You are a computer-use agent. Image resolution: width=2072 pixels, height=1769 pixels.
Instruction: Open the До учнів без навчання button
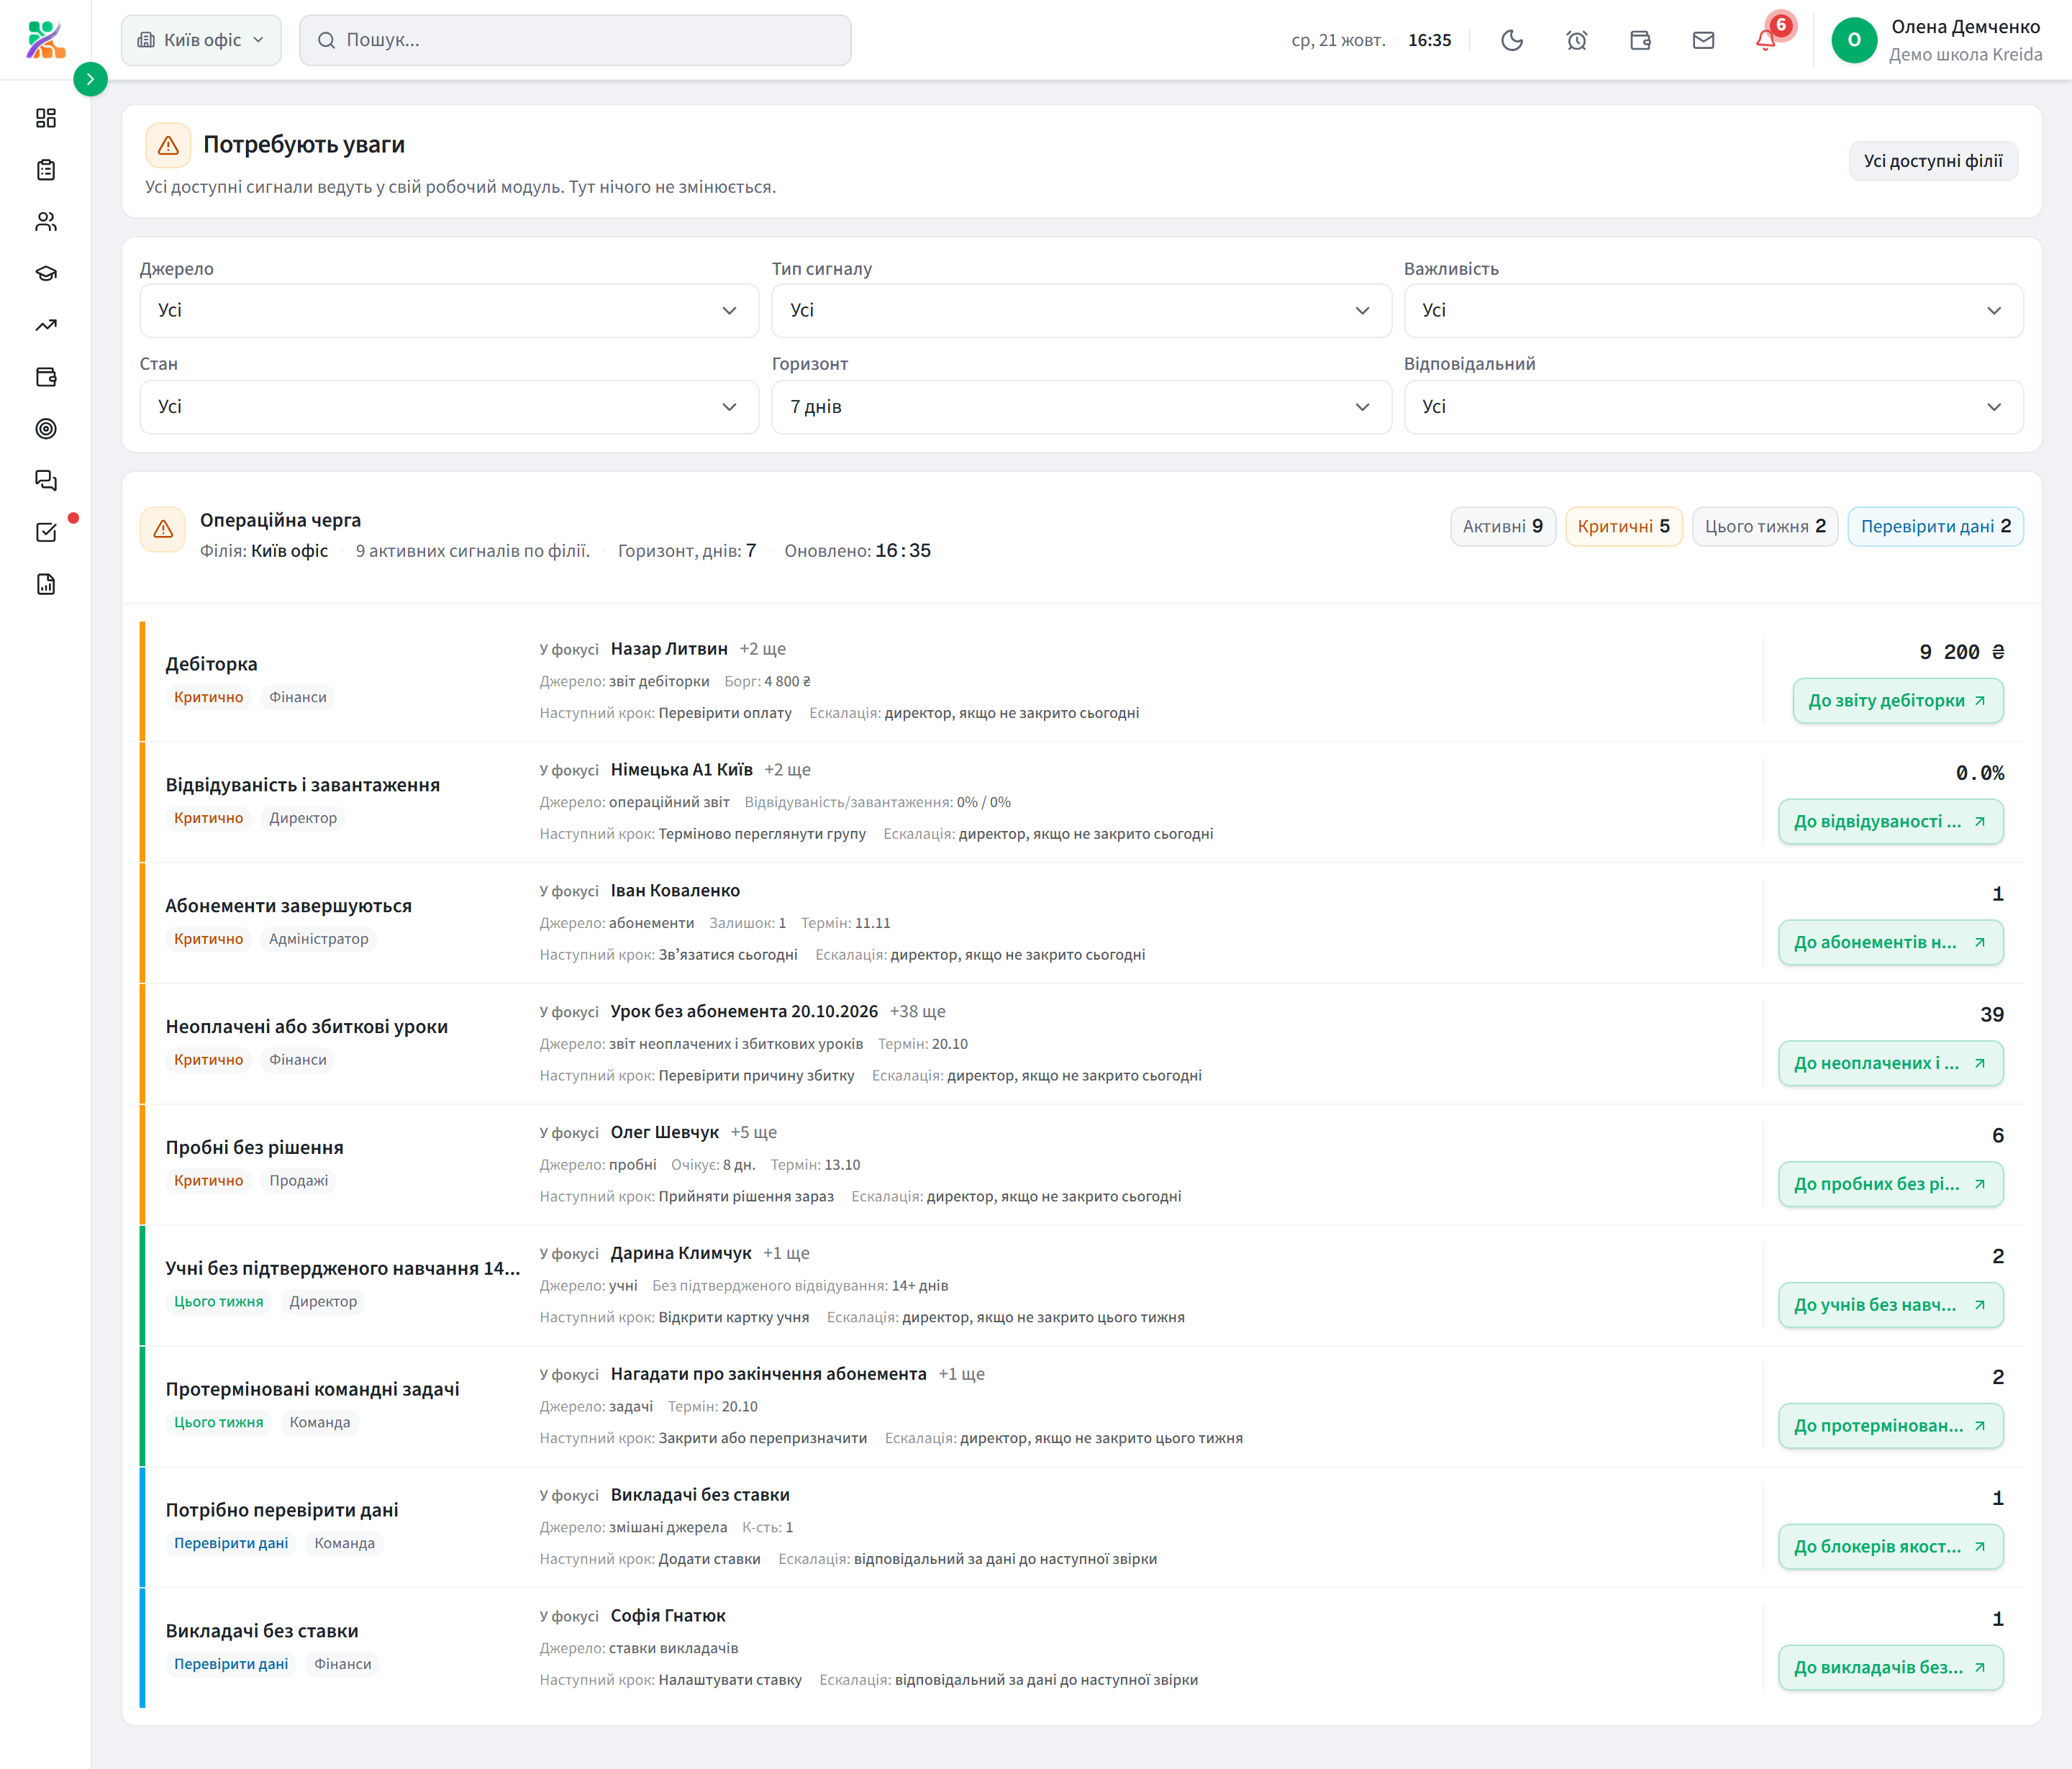point(1890,1305)
